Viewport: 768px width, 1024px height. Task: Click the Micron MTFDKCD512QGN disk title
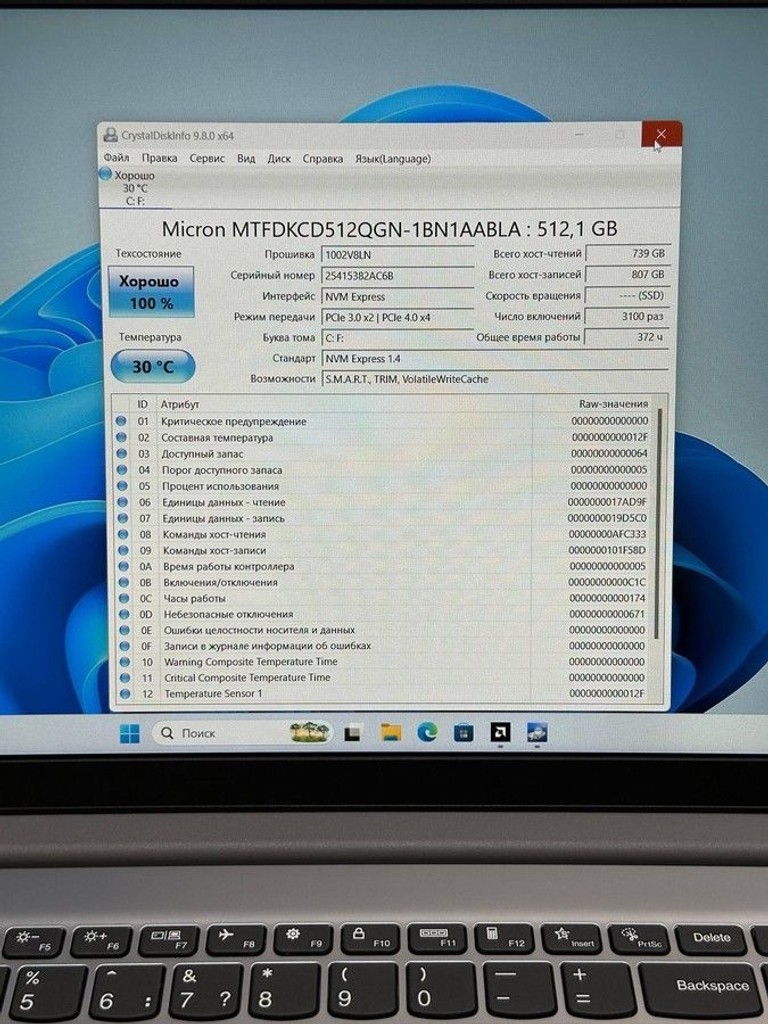(x=389, y=229)
